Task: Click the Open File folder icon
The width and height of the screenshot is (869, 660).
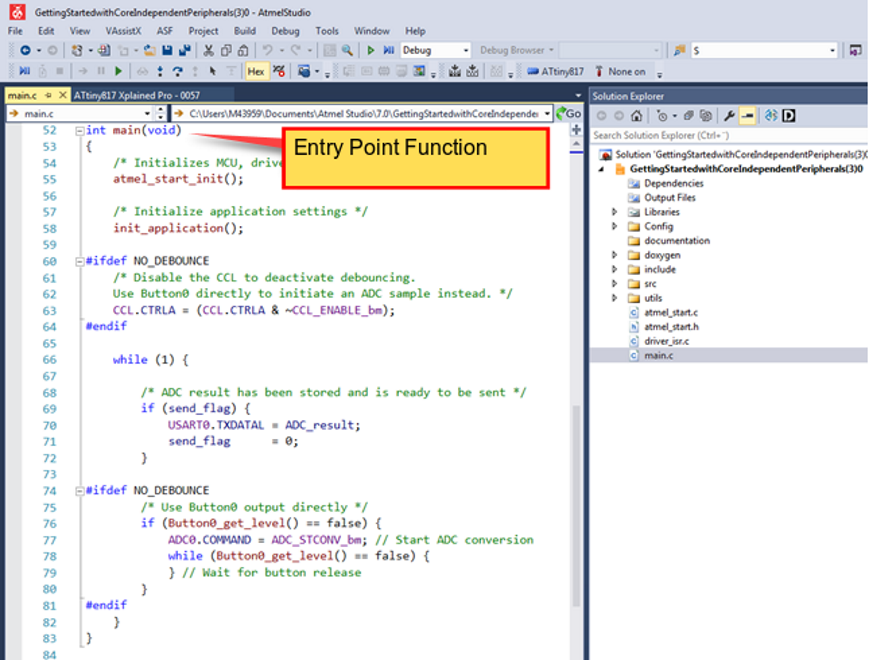Action: click(149, 50)
